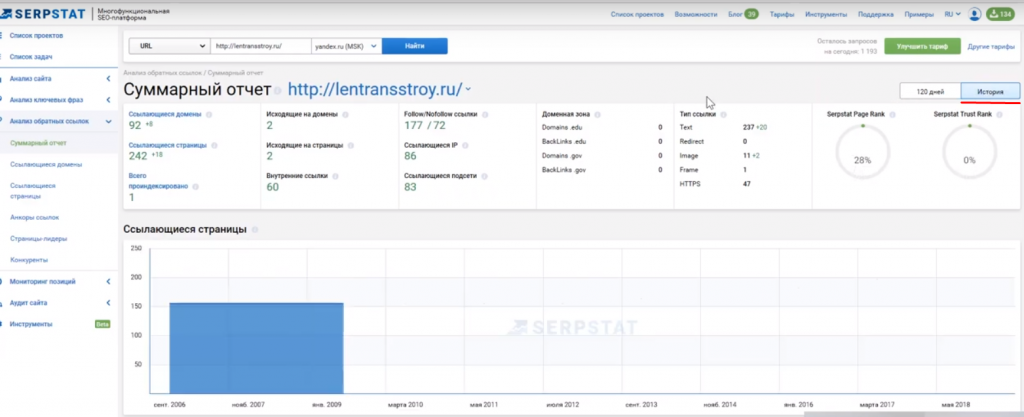The image size is (1024, 417).
Task: Open Список проектов in top navigation
Action: (637, 14)
